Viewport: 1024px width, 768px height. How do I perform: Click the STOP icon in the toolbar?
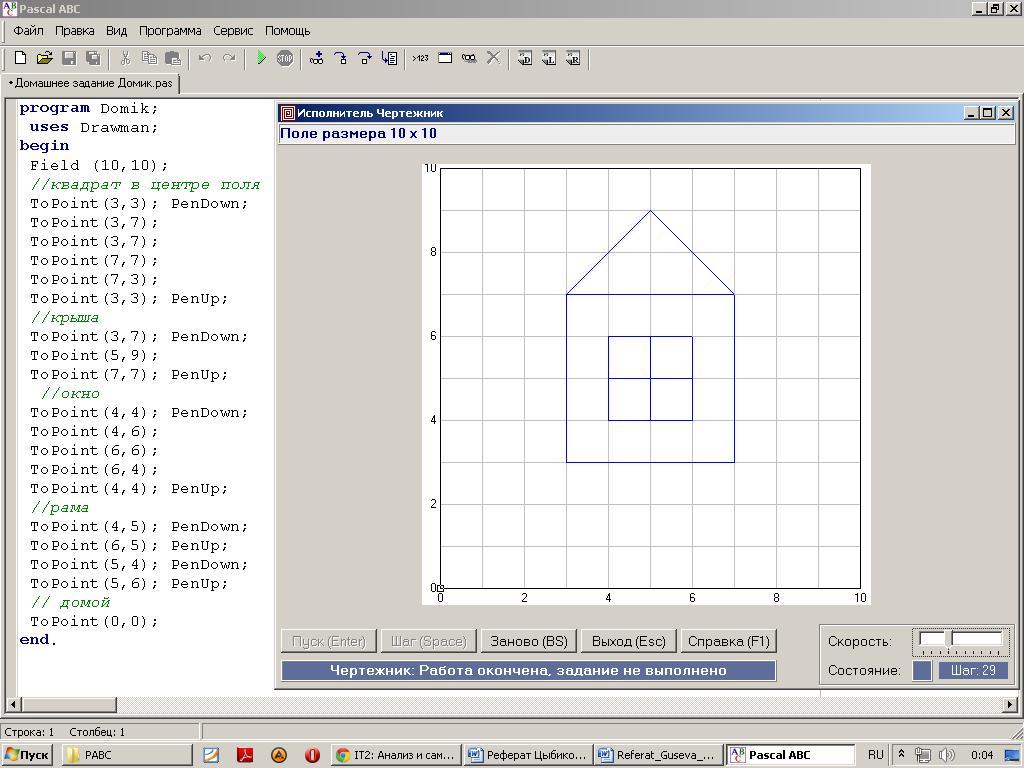[285, 58]
